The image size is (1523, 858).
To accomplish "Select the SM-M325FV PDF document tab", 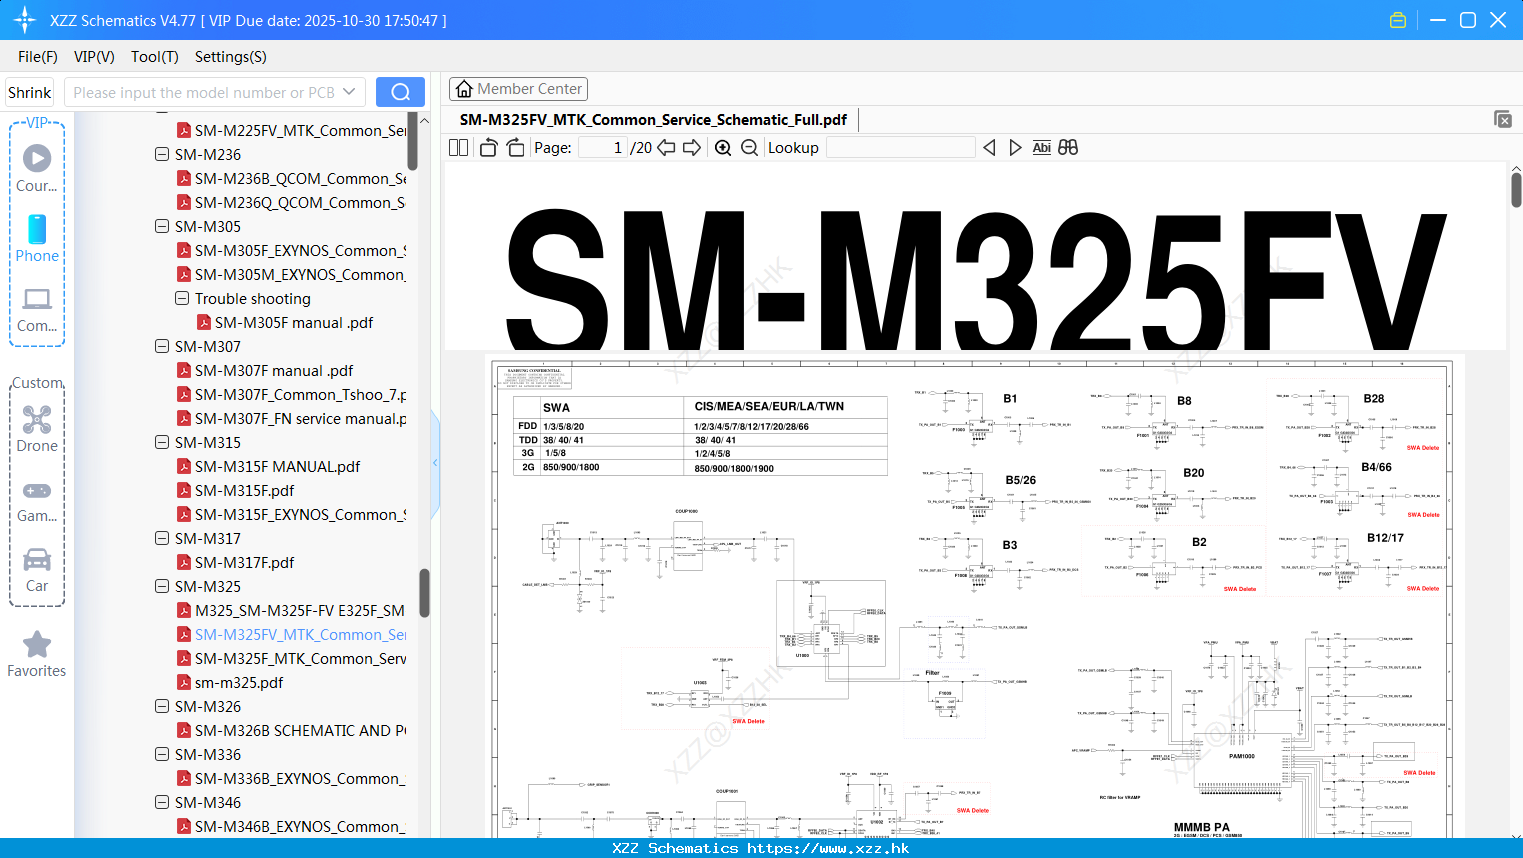I will (x=653, y=120).
